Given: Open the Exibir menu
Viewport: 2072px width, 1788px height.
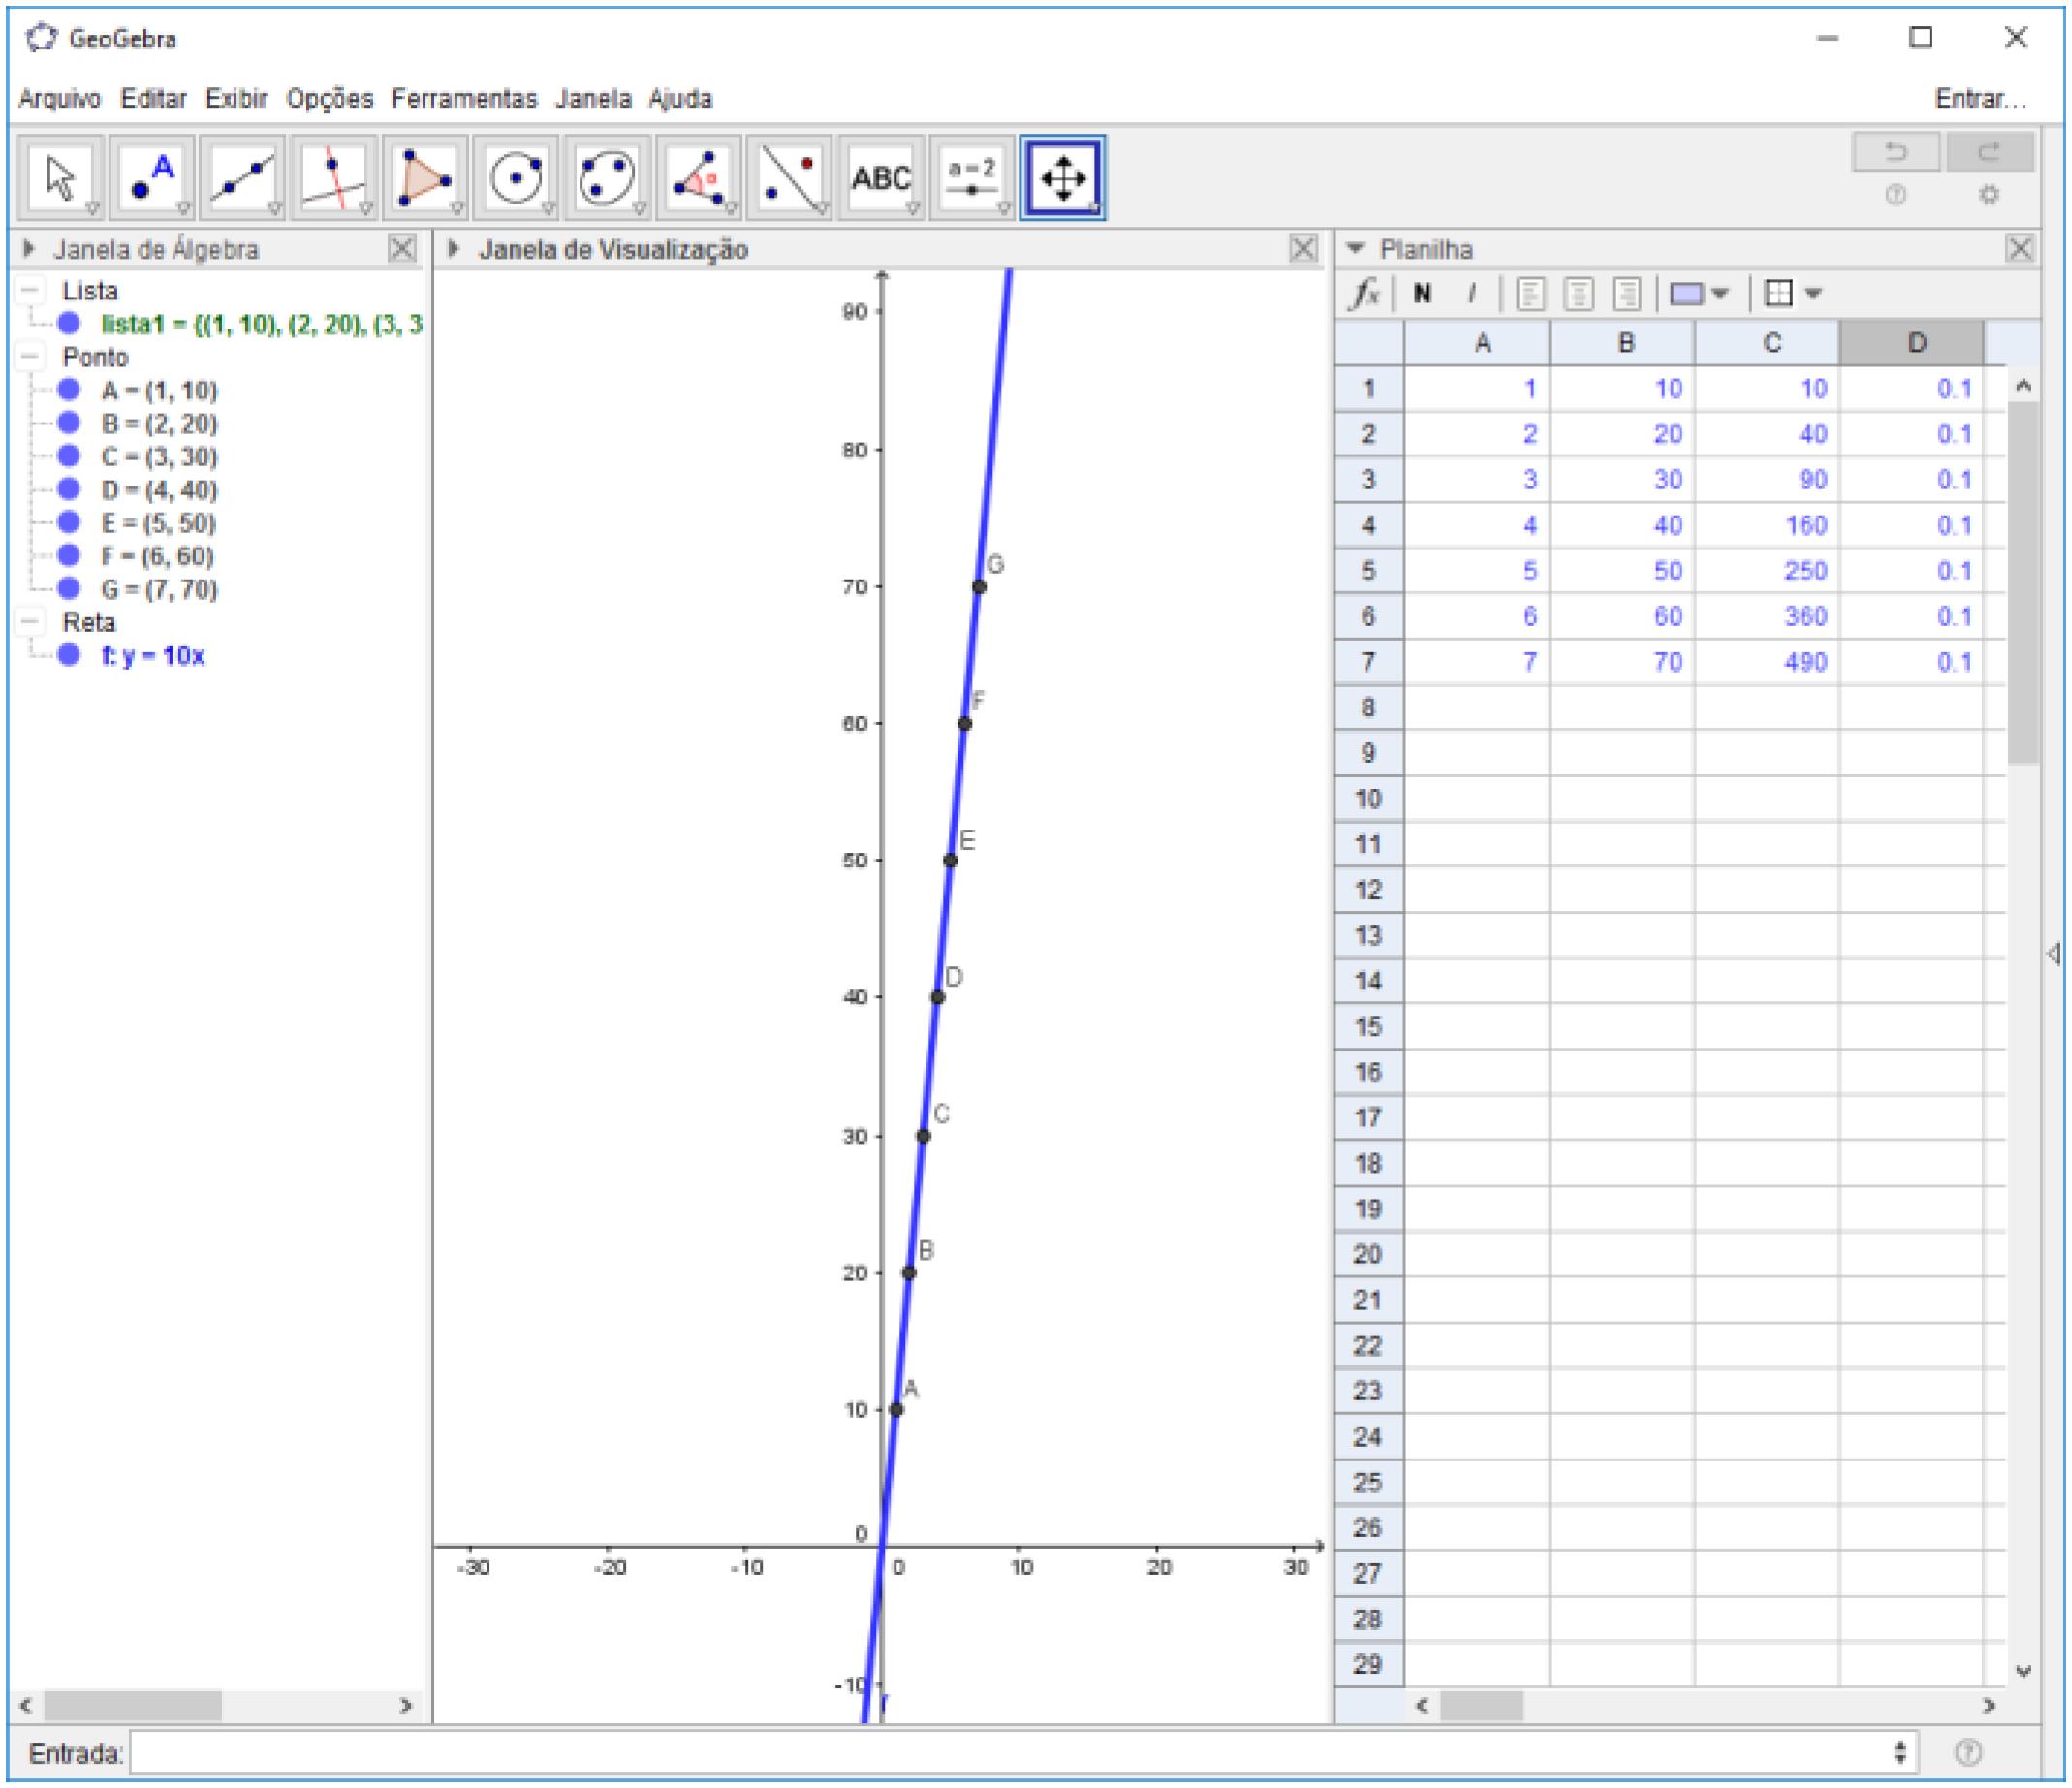Looking at the screenshot, I should click(236, 98).
